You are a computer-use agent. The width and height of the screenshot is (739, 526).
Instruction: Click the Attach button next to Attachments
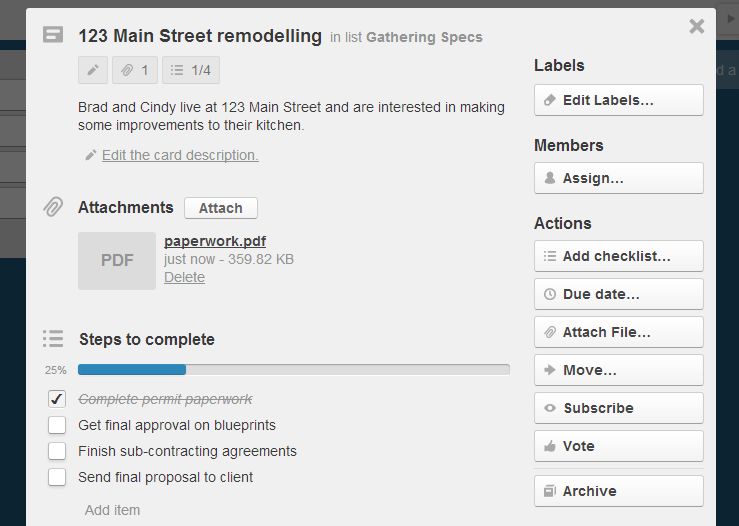pos(220,208)
